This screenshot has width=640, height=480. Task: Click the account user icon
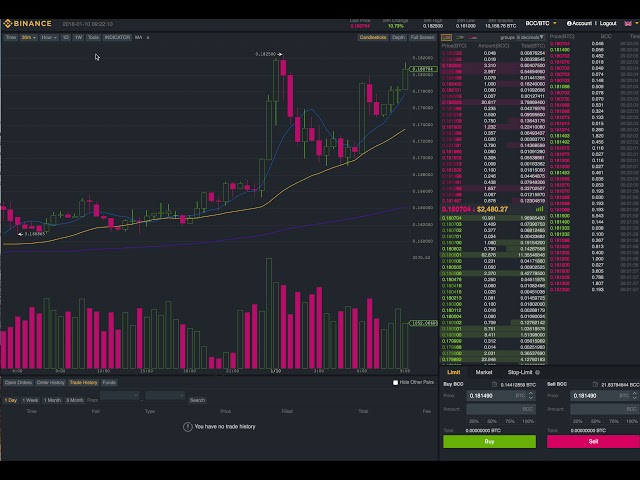[x=569, y=24]
